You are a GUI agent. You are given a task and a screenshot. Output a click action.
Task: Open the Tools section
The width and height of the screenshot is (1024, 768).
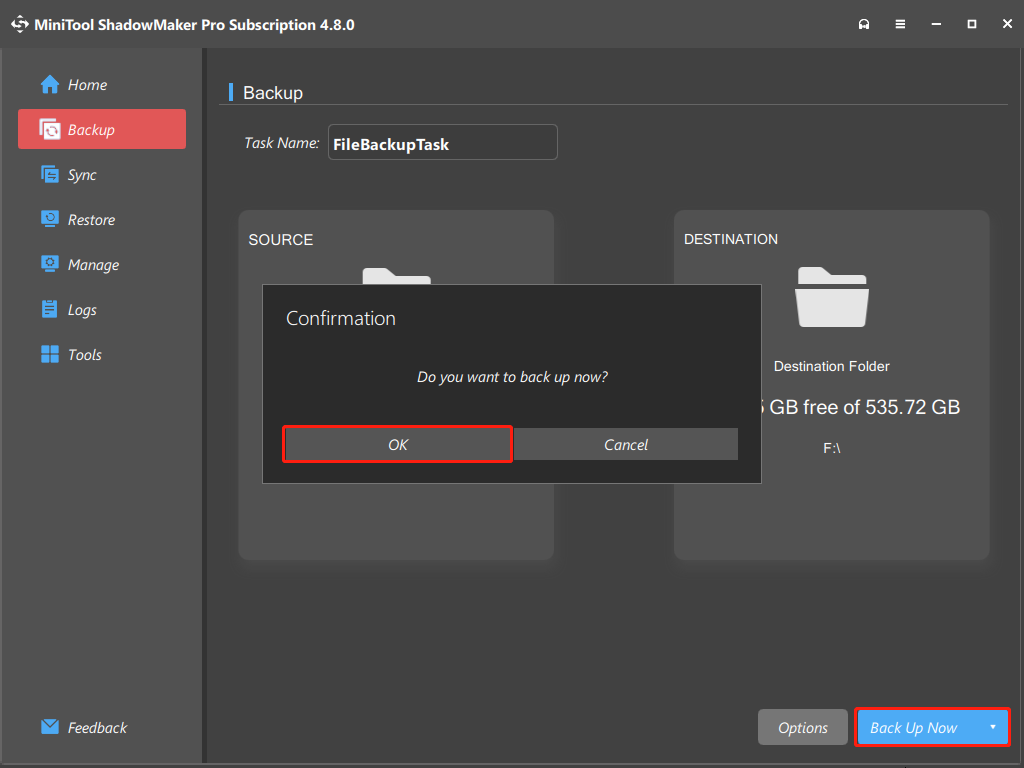pyautogui.click(x=85, y=354)
